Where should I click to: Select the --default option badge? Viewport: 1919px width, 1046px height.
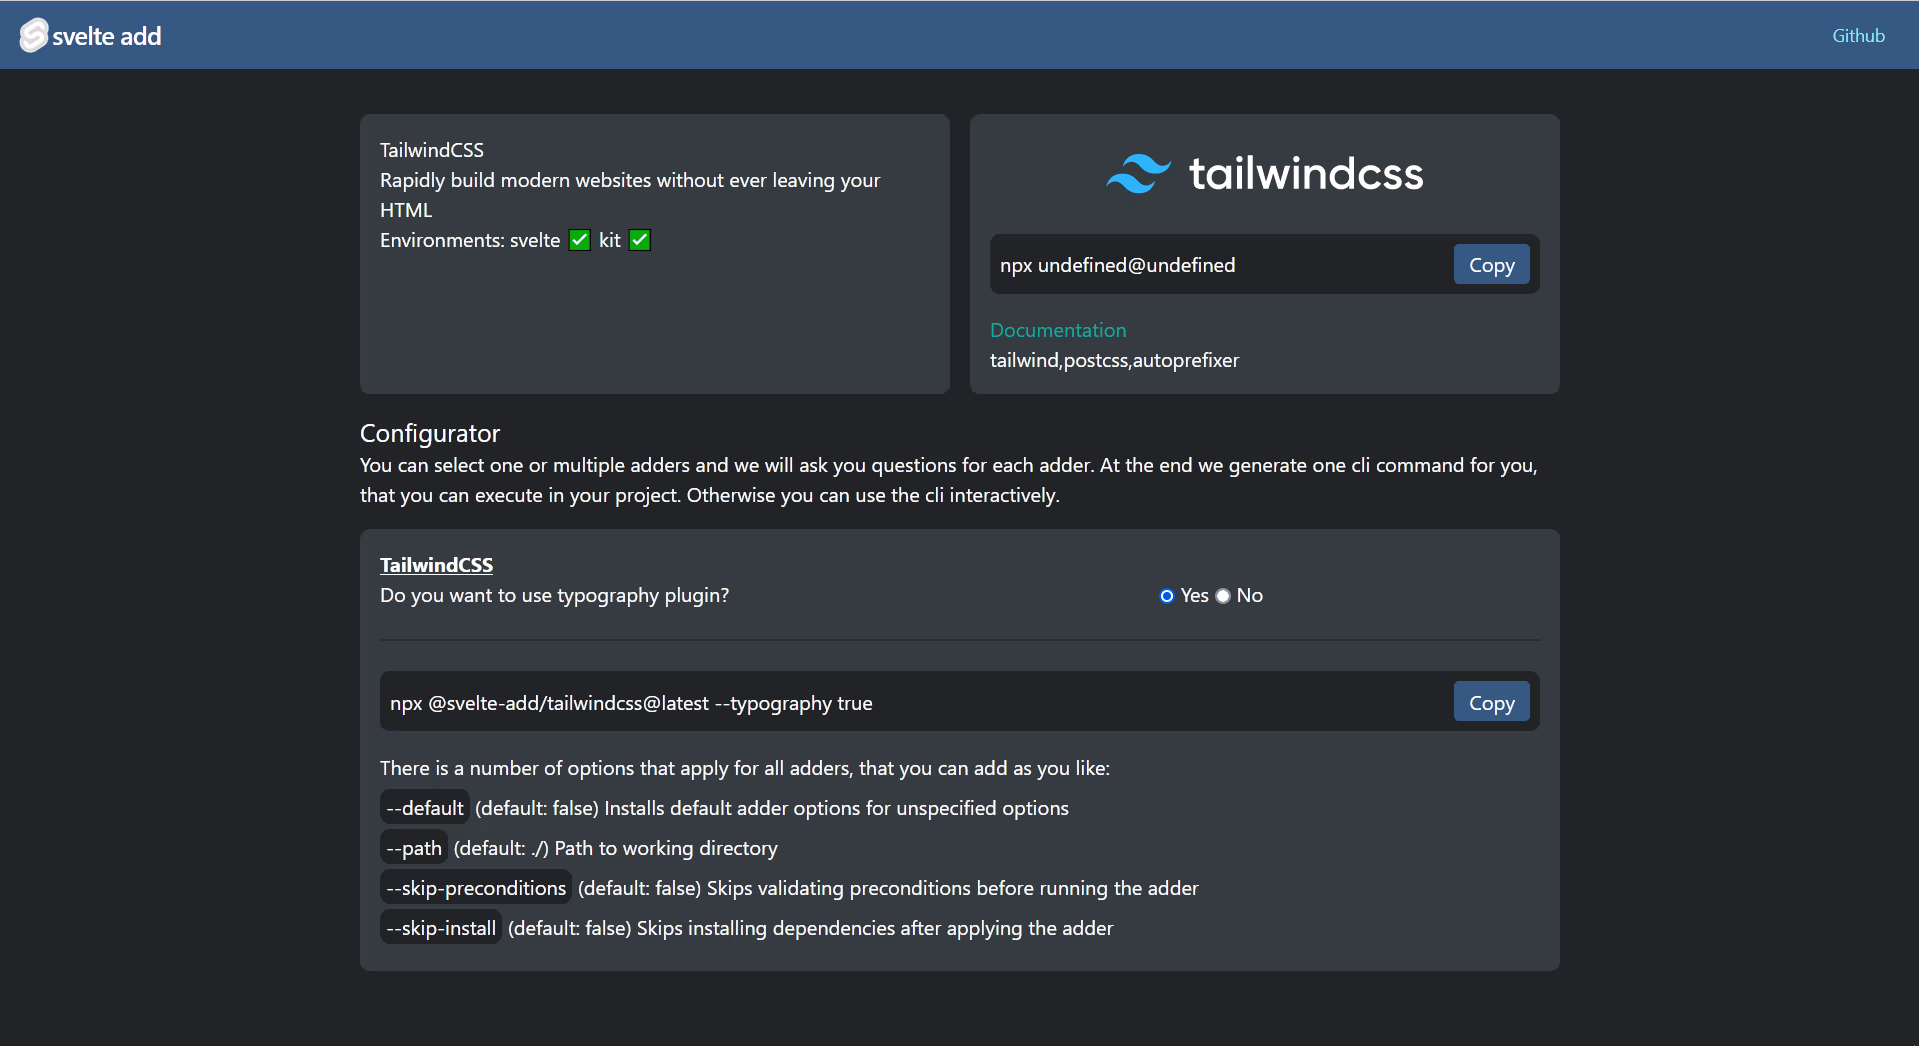pos(424,807)
